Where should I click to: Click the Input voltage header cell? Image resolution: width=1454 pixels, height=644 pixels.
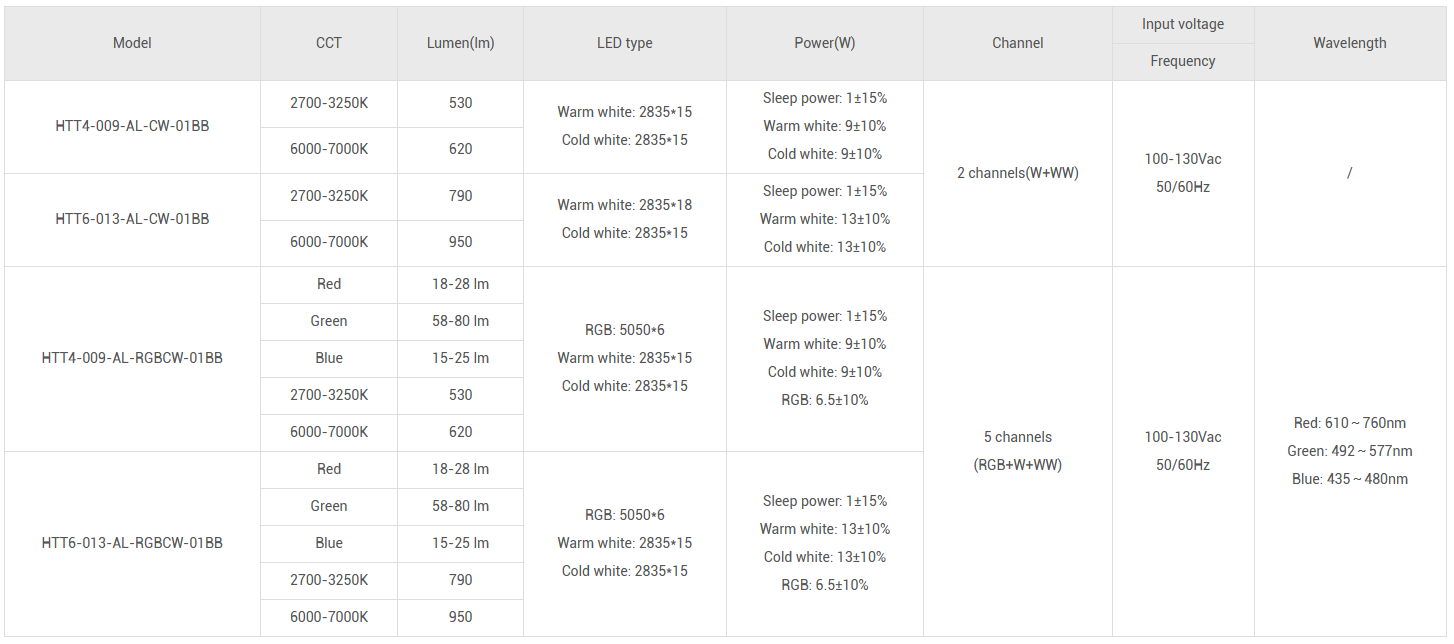coord(1182,24)
